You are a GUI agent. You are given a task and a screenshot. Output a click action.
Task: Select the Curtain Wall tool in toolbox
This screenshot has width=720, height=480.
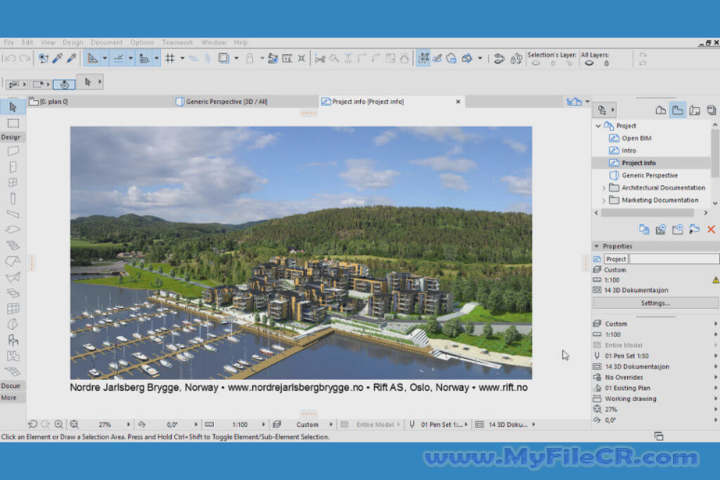(x=13, y=309)
